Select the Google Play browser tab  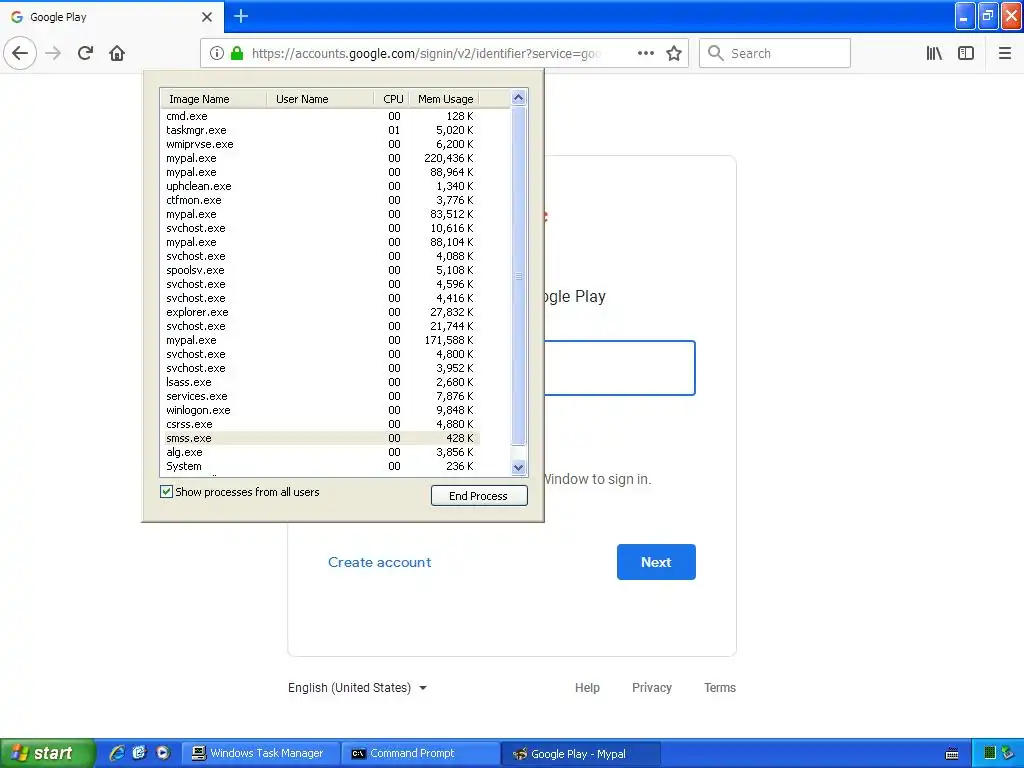pos(112,18)
